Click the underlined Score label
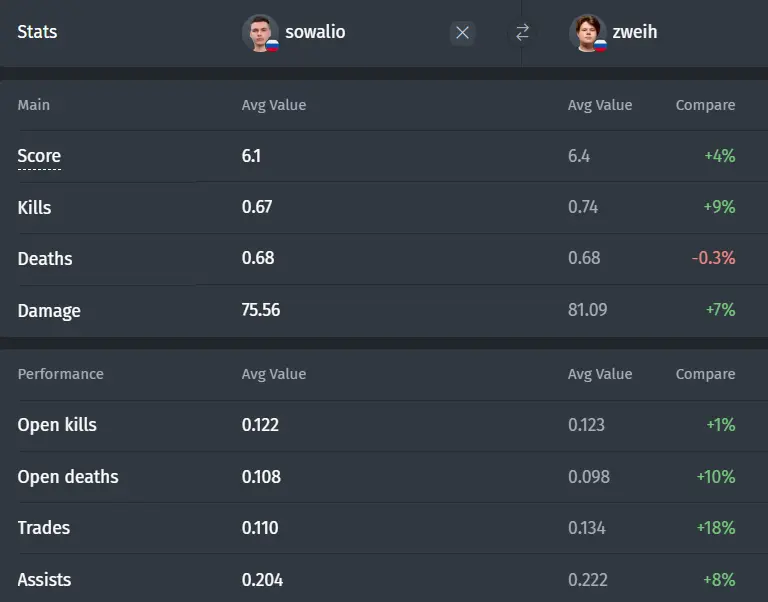Image resolution: width=768 pixels, height=602 pixels. coord(39,156)
